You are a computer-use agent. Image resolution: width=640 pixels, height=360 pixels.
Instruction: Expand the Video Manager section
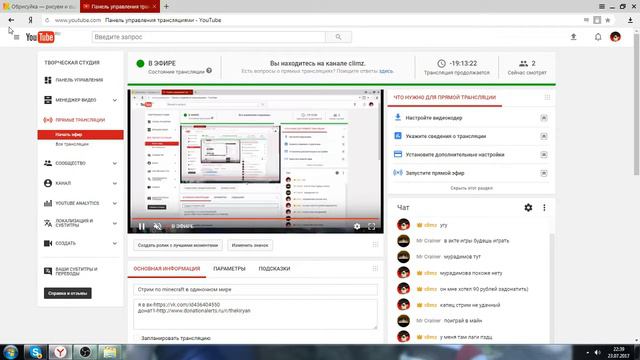pyautogui.click(x=115, y=100)
